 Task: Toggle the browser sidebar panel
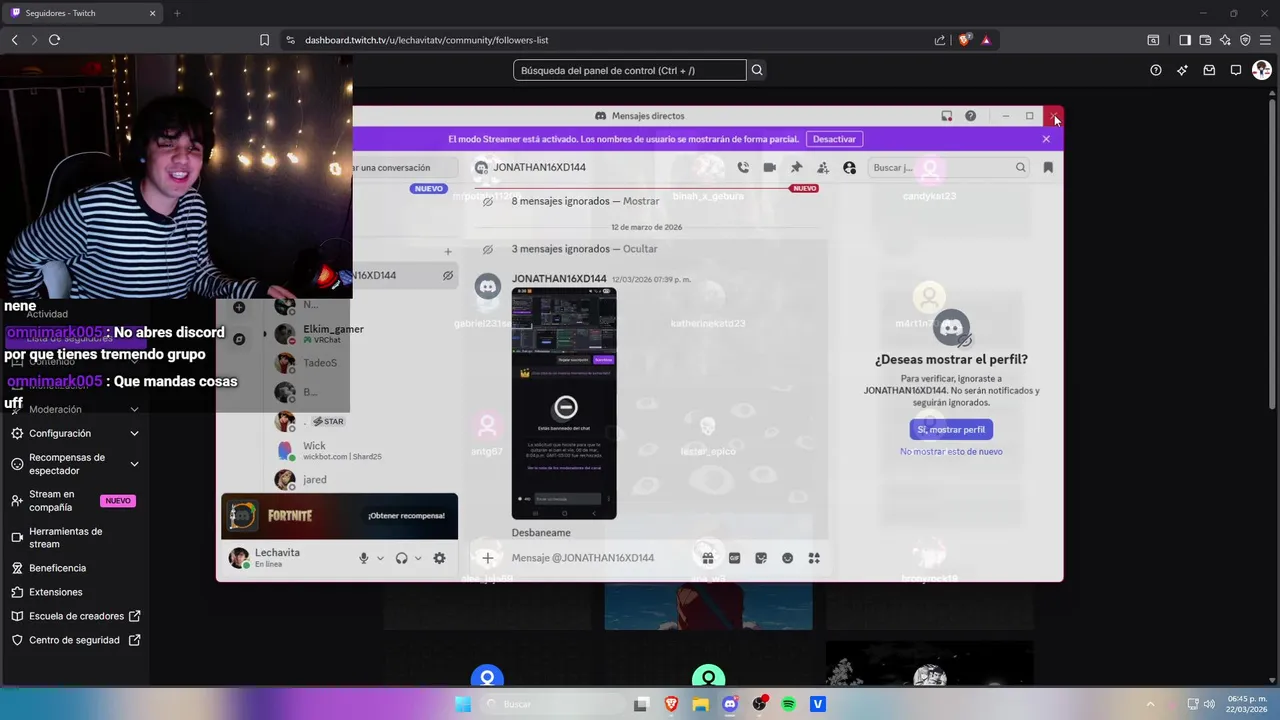click(1185, 40)
